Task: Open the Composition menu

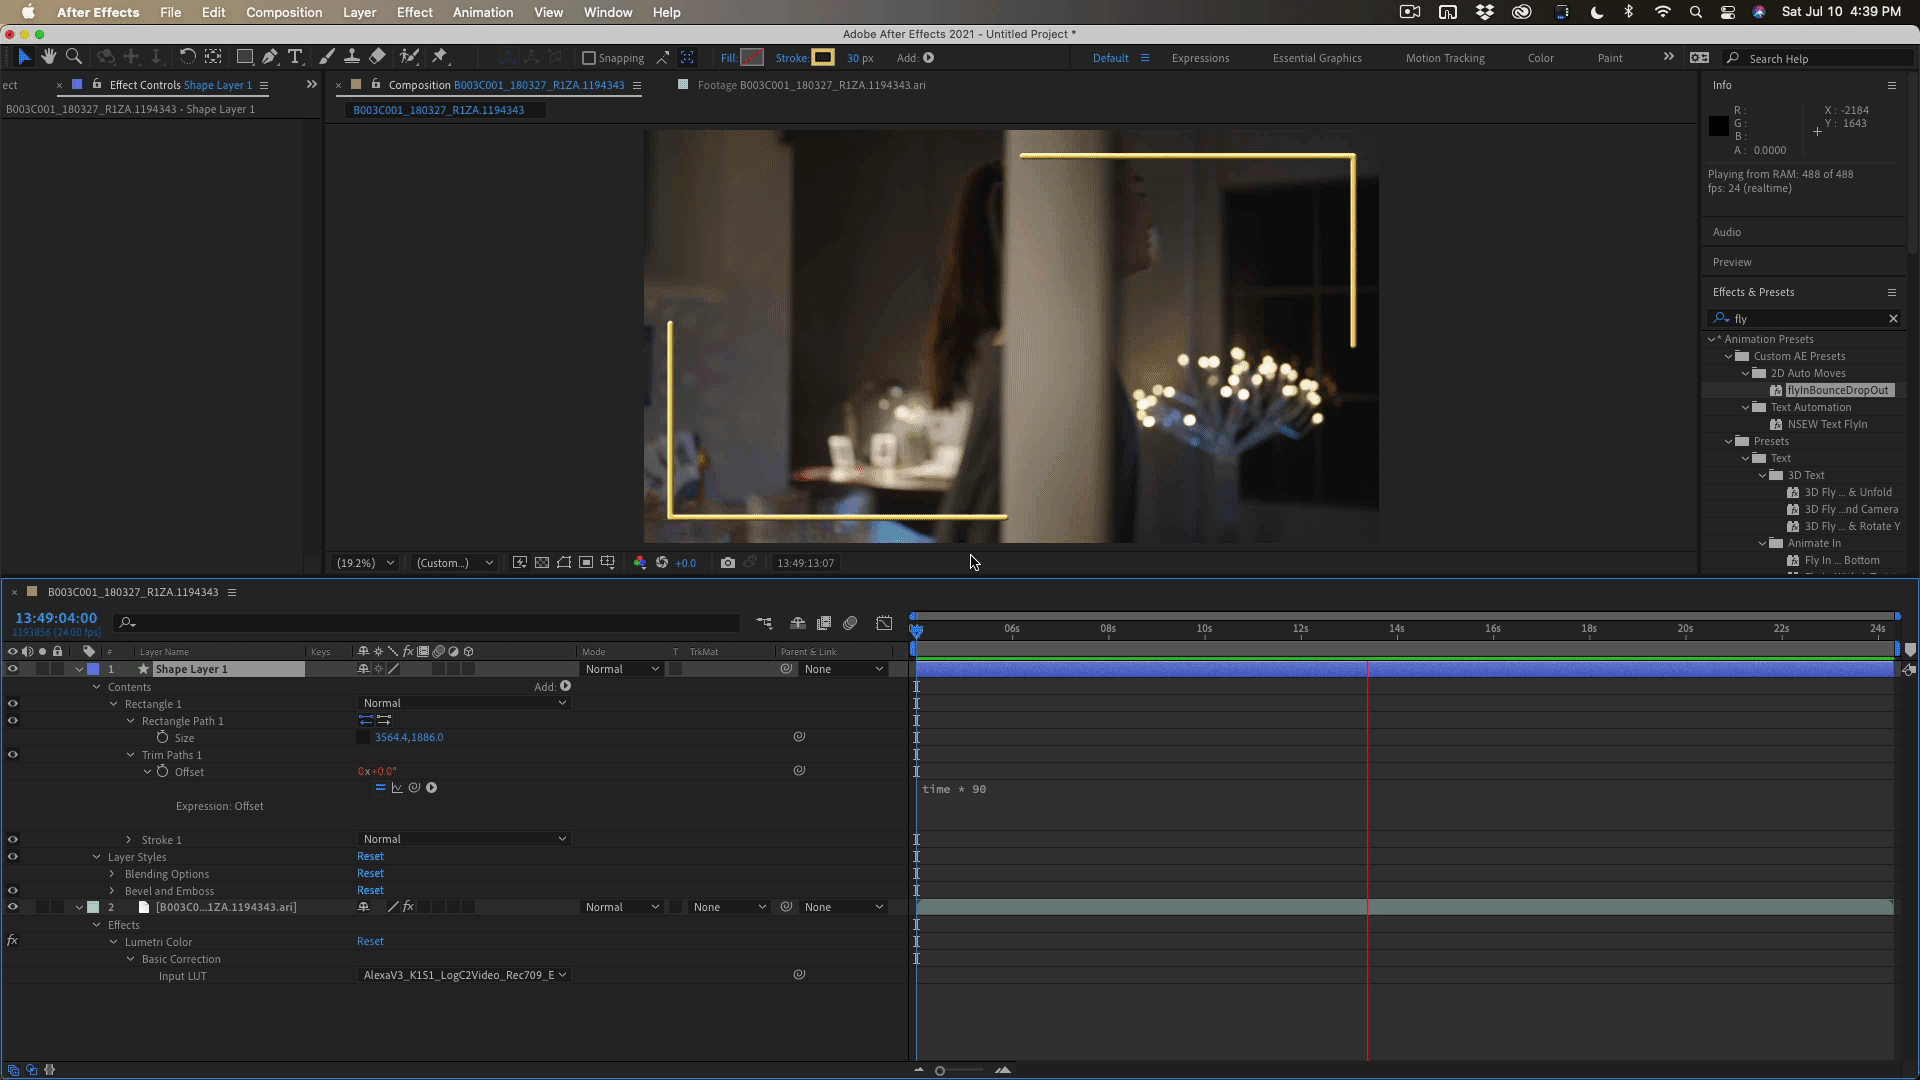Action: pos(283,12)
